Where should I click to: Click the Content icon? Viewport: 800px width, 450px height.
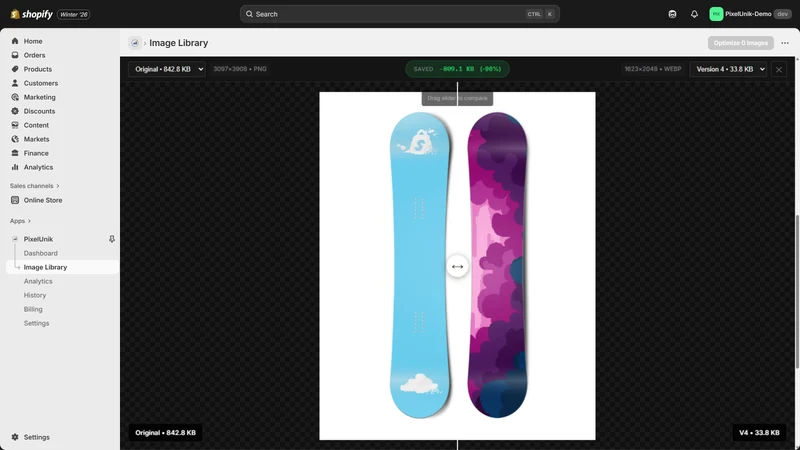15,125
